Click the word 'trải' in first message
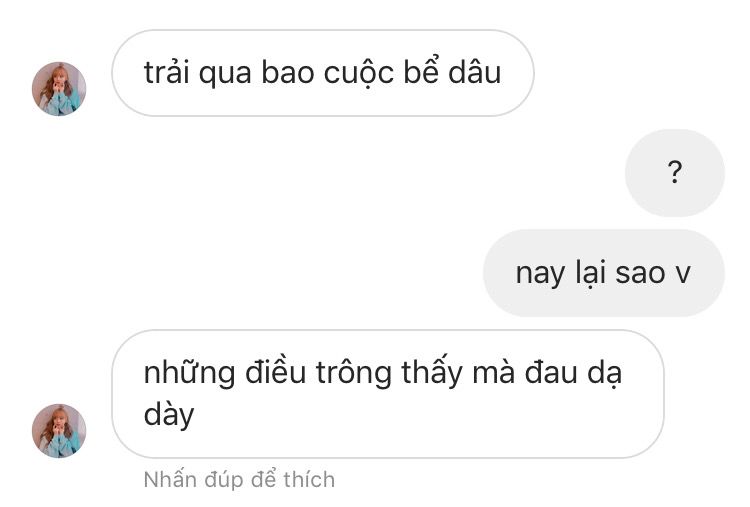750x507 pixels. 166,73
